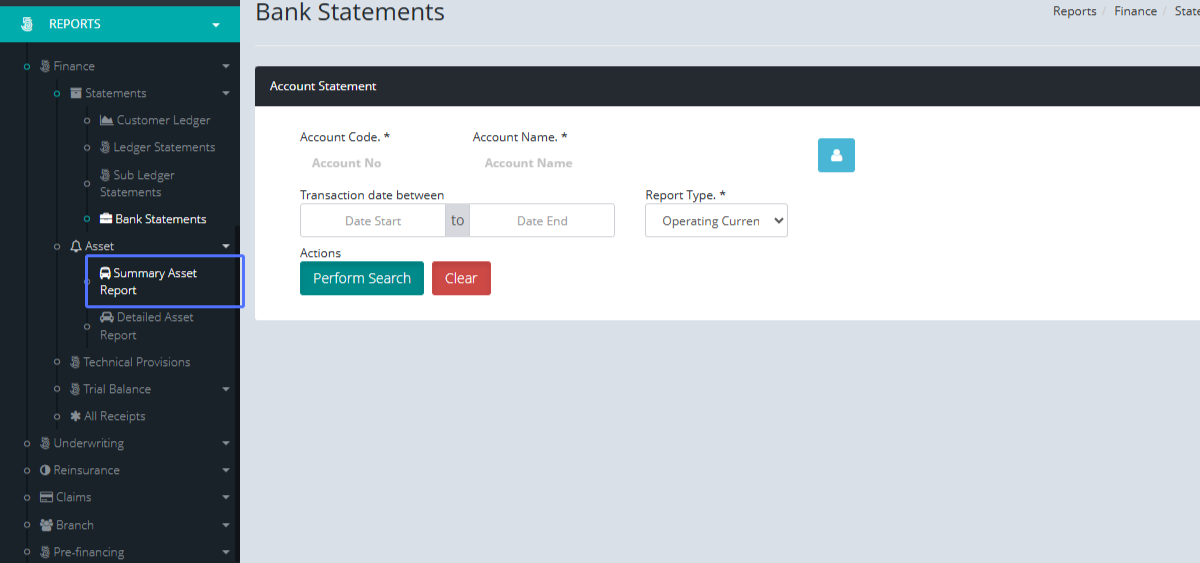The width and height of the screenshot is (1200, 563).
Task: Click the chart icon beside Customer Ledger
Action: click(107, 120)
